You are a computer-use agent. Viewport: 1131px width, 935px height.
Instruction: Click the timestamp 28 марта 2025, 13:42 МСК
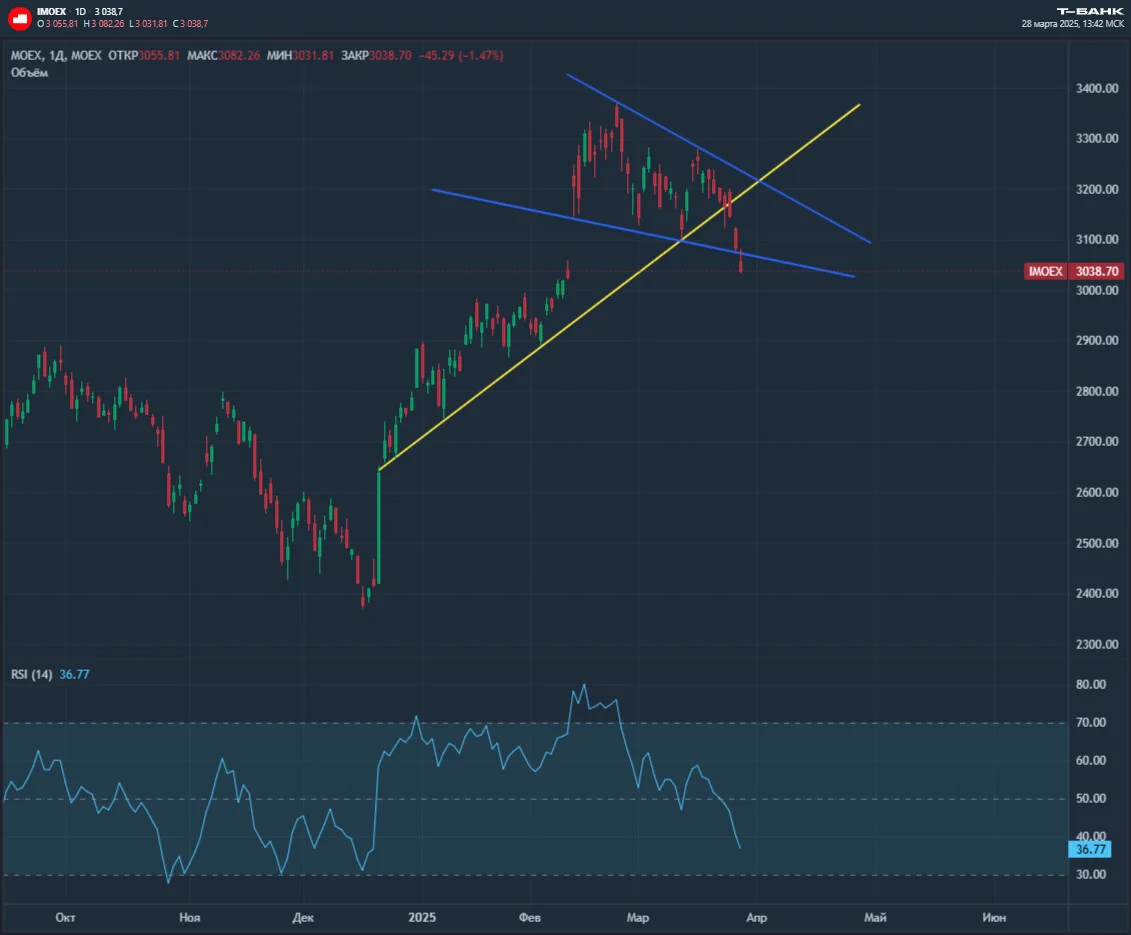click(x=1073, y=24)
